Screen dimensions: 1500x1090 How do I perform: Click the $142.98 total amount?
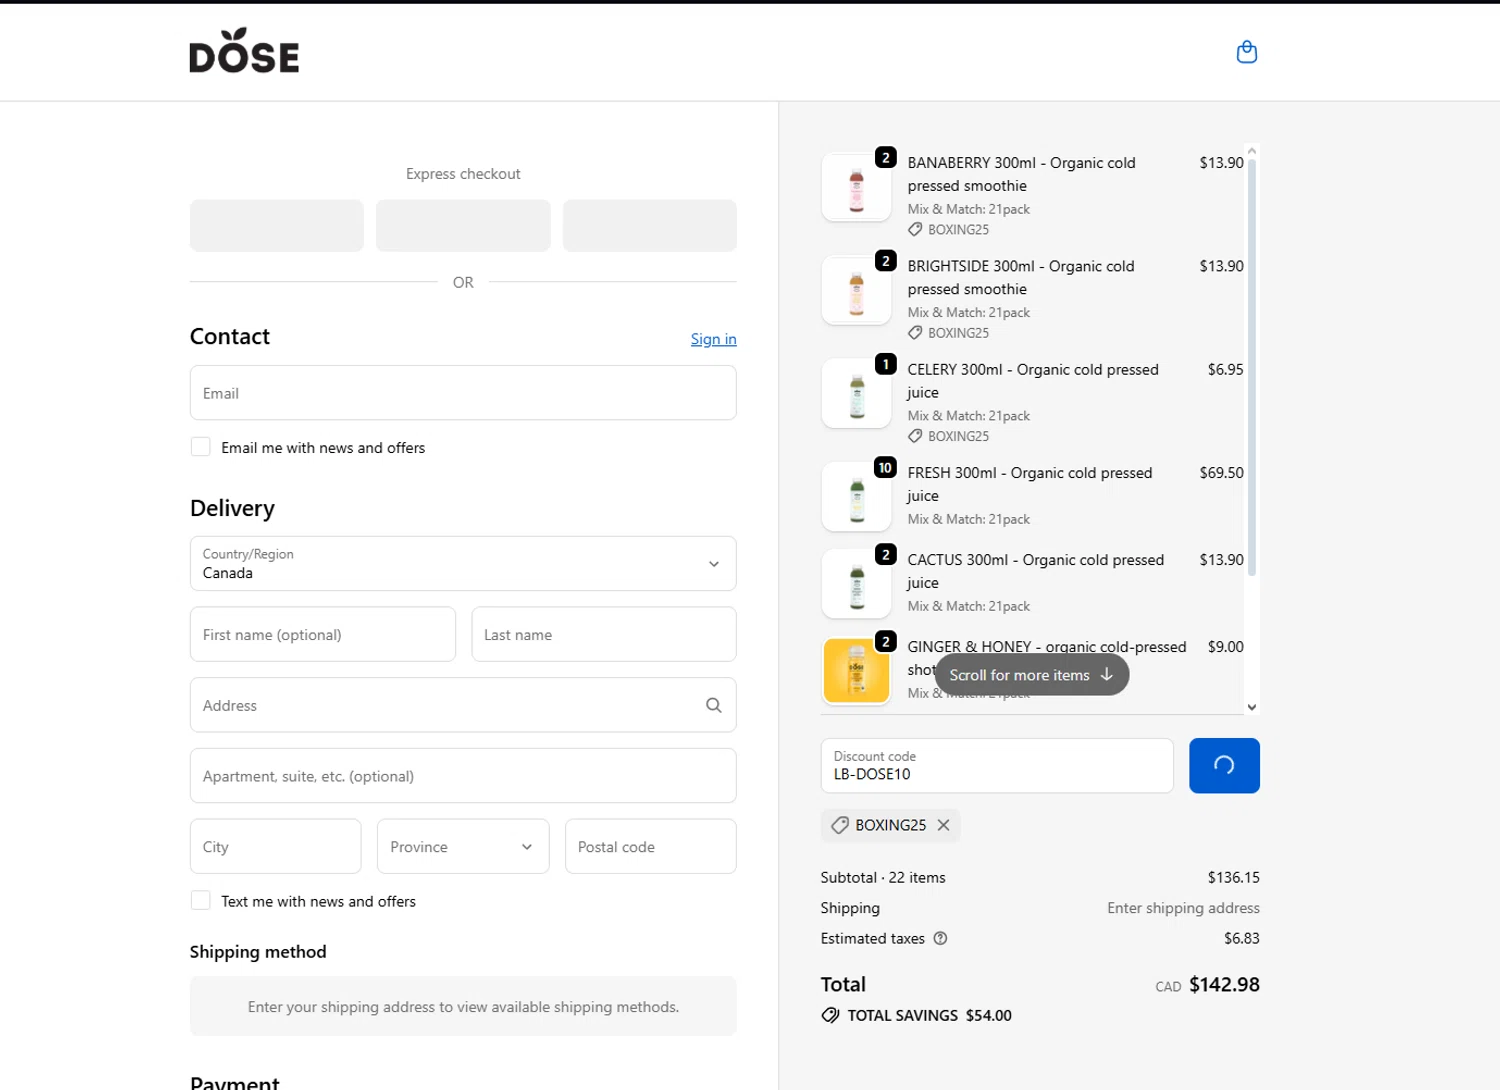(1224, 984)
